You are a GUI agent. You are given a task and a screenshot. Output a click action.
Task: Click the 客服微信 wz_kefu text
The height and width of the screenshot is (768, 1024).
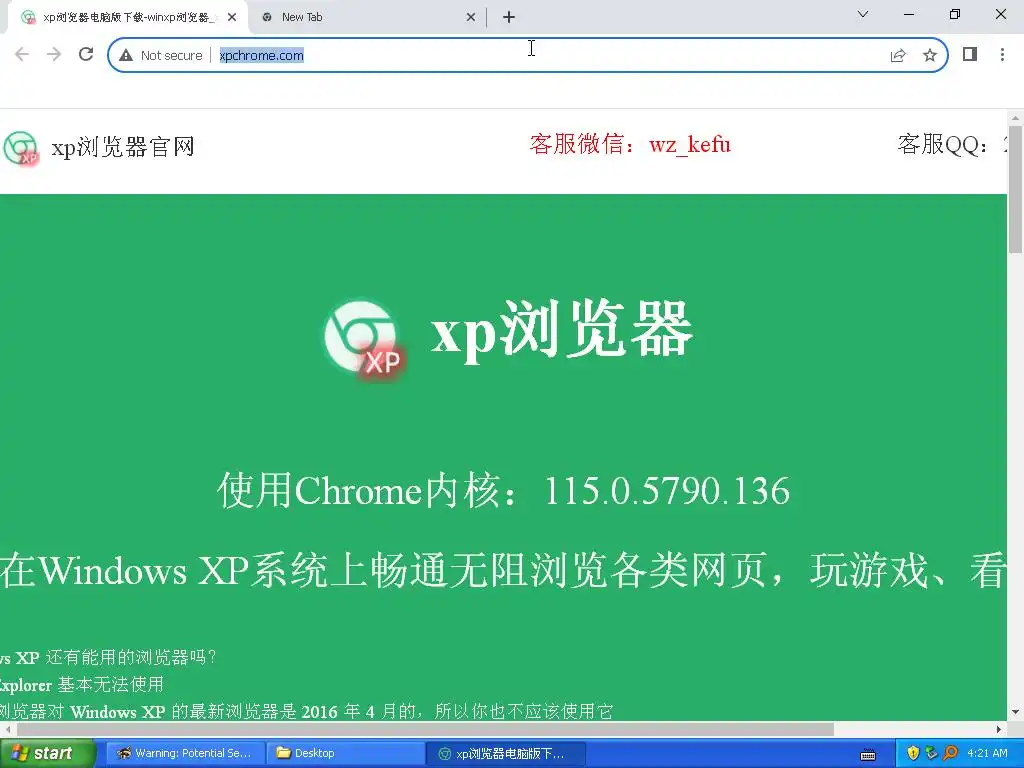(x=630, y=144)
